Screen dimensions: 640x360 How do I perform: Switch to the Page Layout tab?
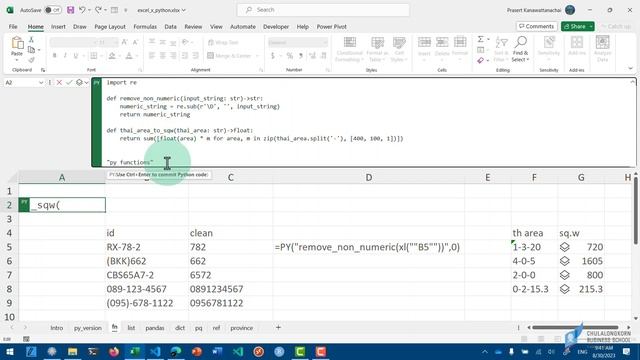110,27
